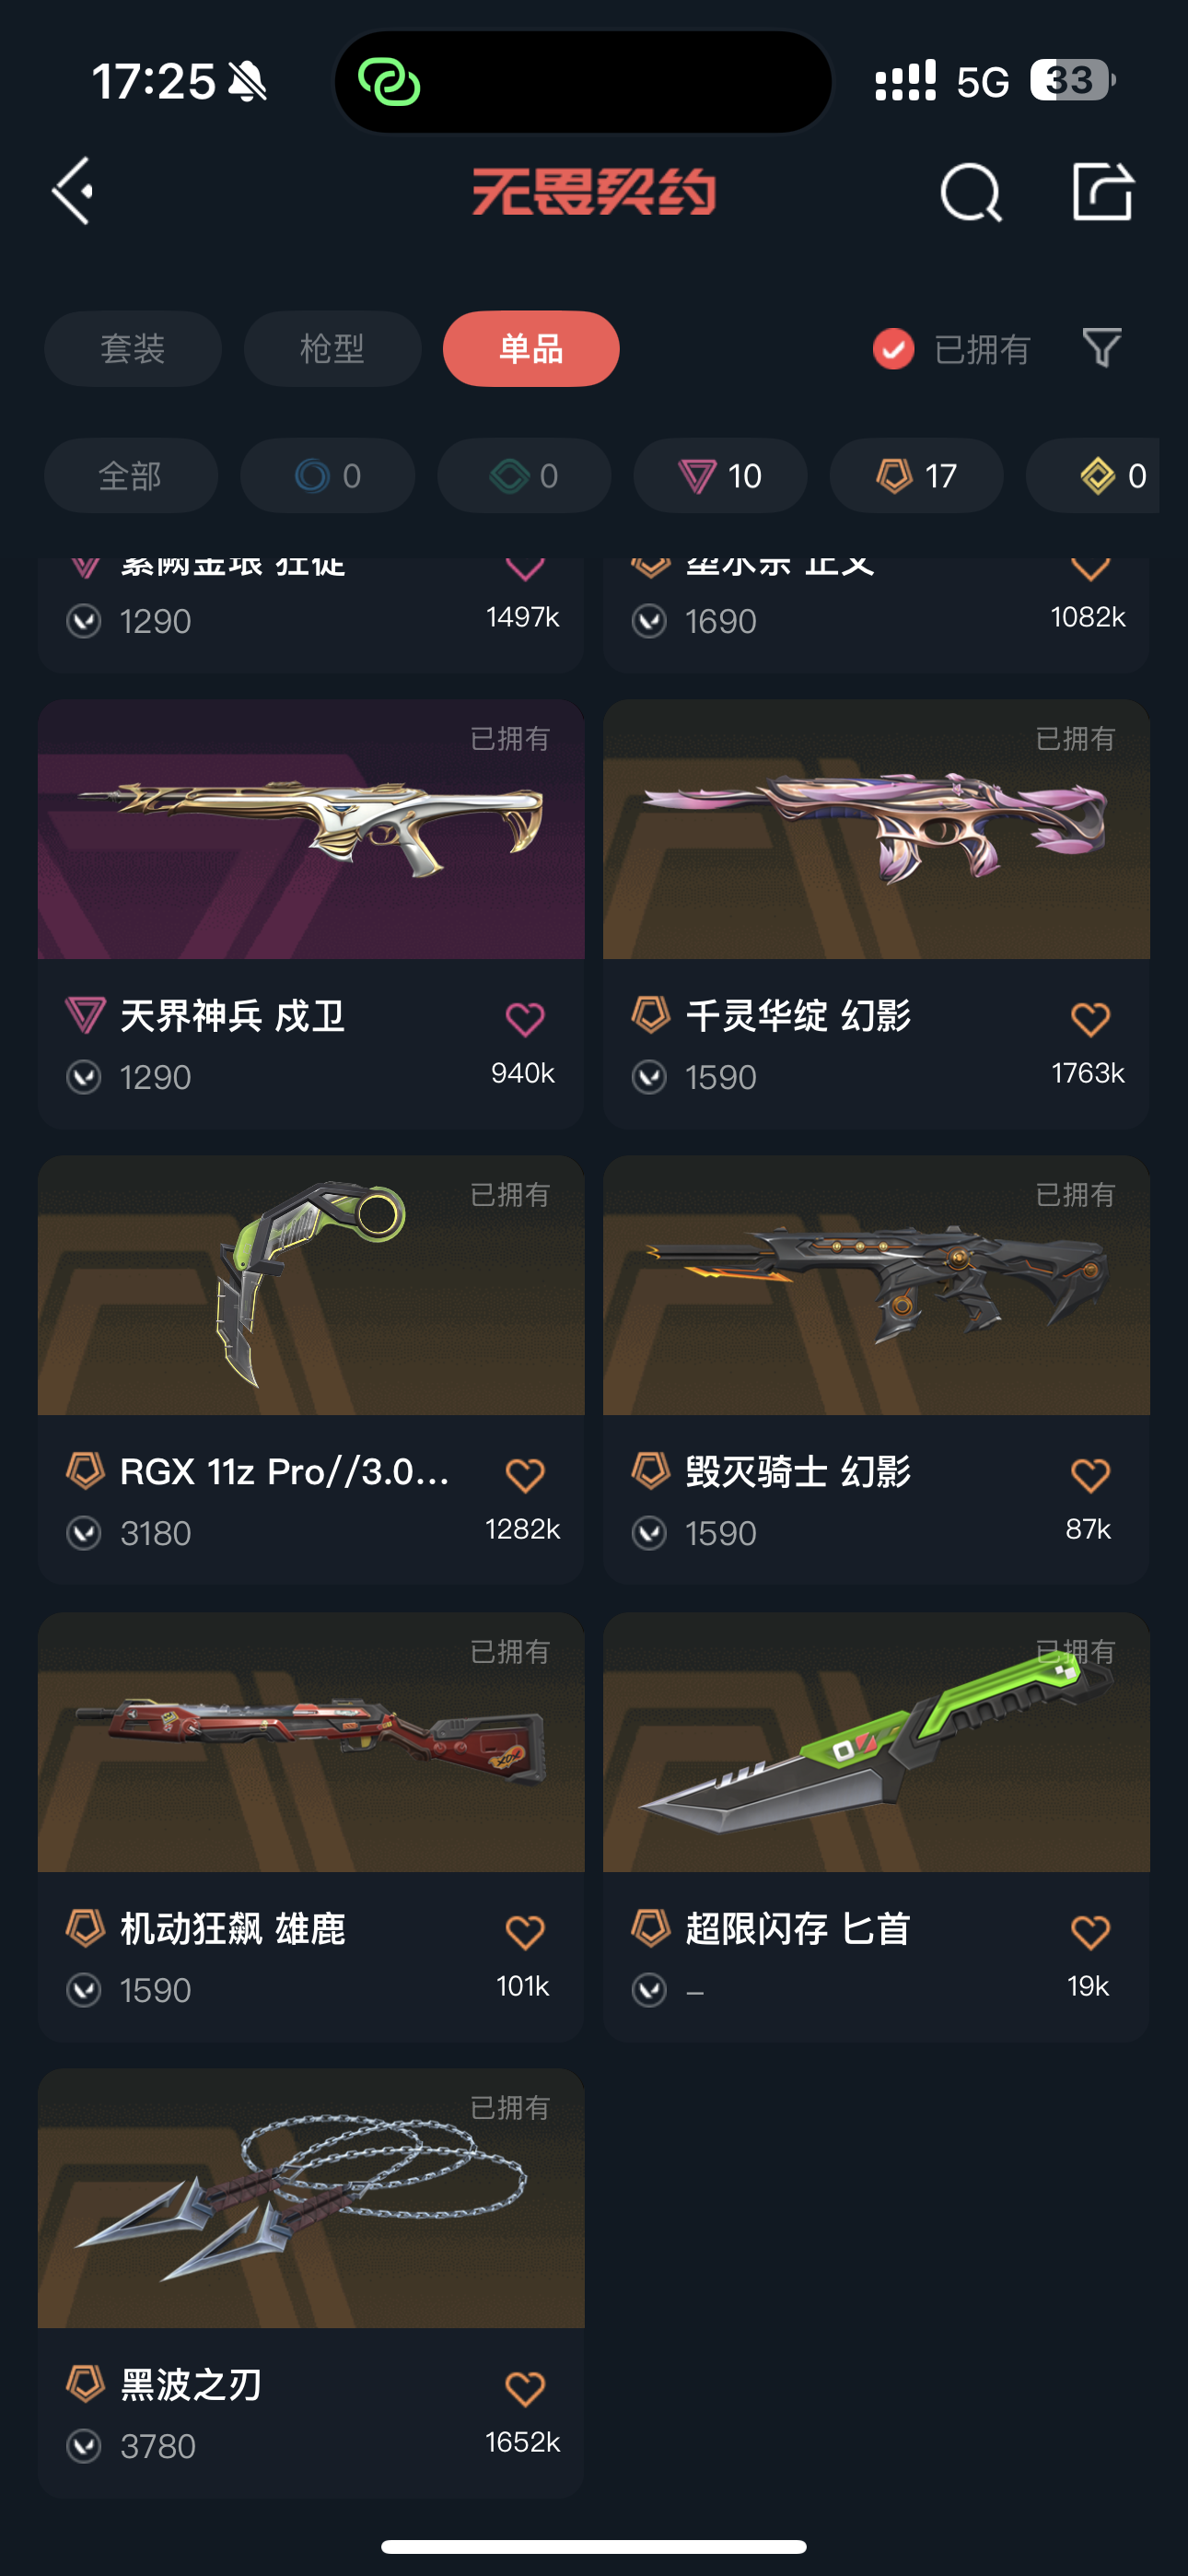Tap heart icon for RGX 11z Pro
Screen dimensions: 1188x2576
[524, 1475]
